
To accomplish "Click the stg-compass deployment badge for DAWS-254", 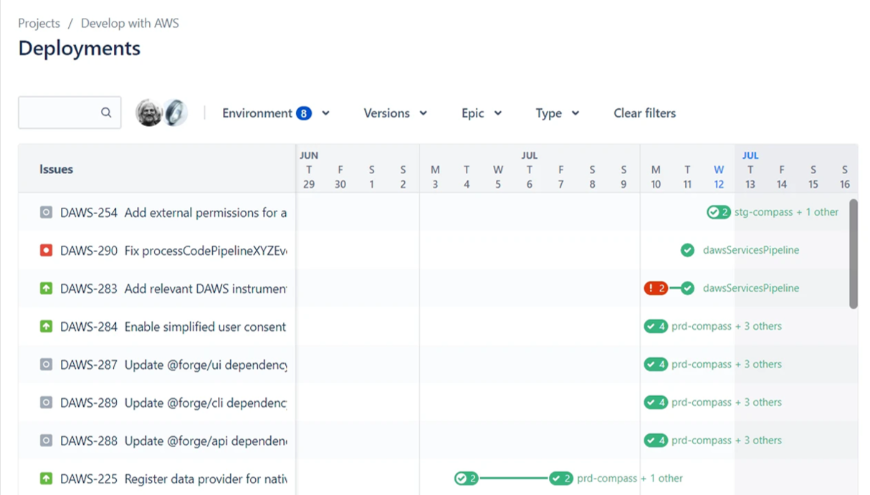I will pyautogui.click(x=718, y=212).
